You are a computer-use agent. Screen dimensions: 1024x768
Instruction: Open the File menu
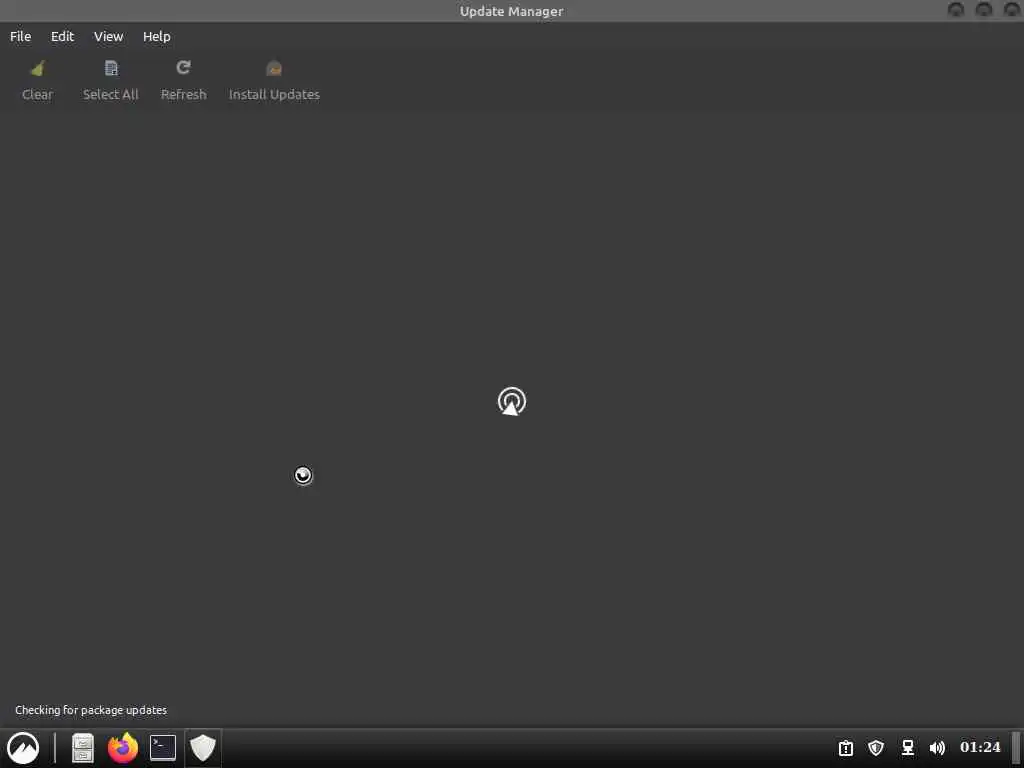tap(20, 37)
